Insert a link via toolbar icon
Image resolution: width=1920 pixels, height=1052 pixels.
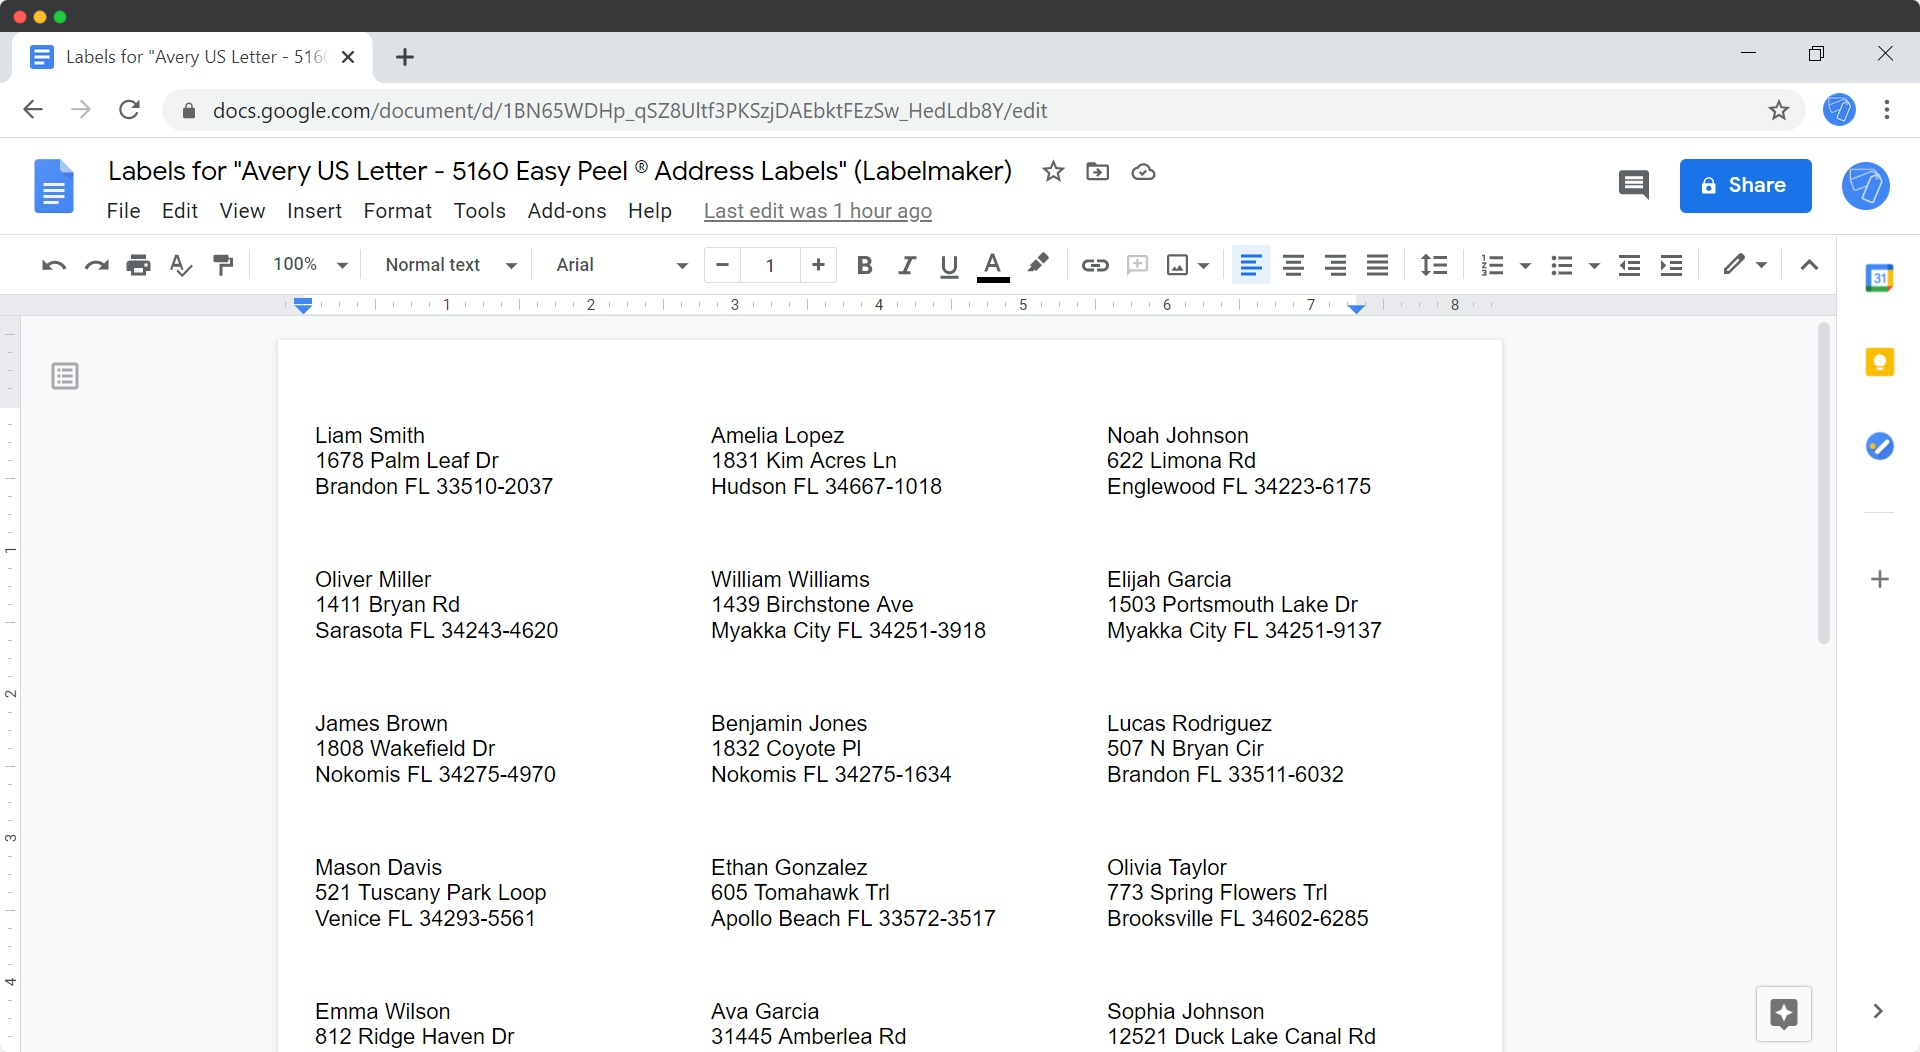[x=1095, y=265]
